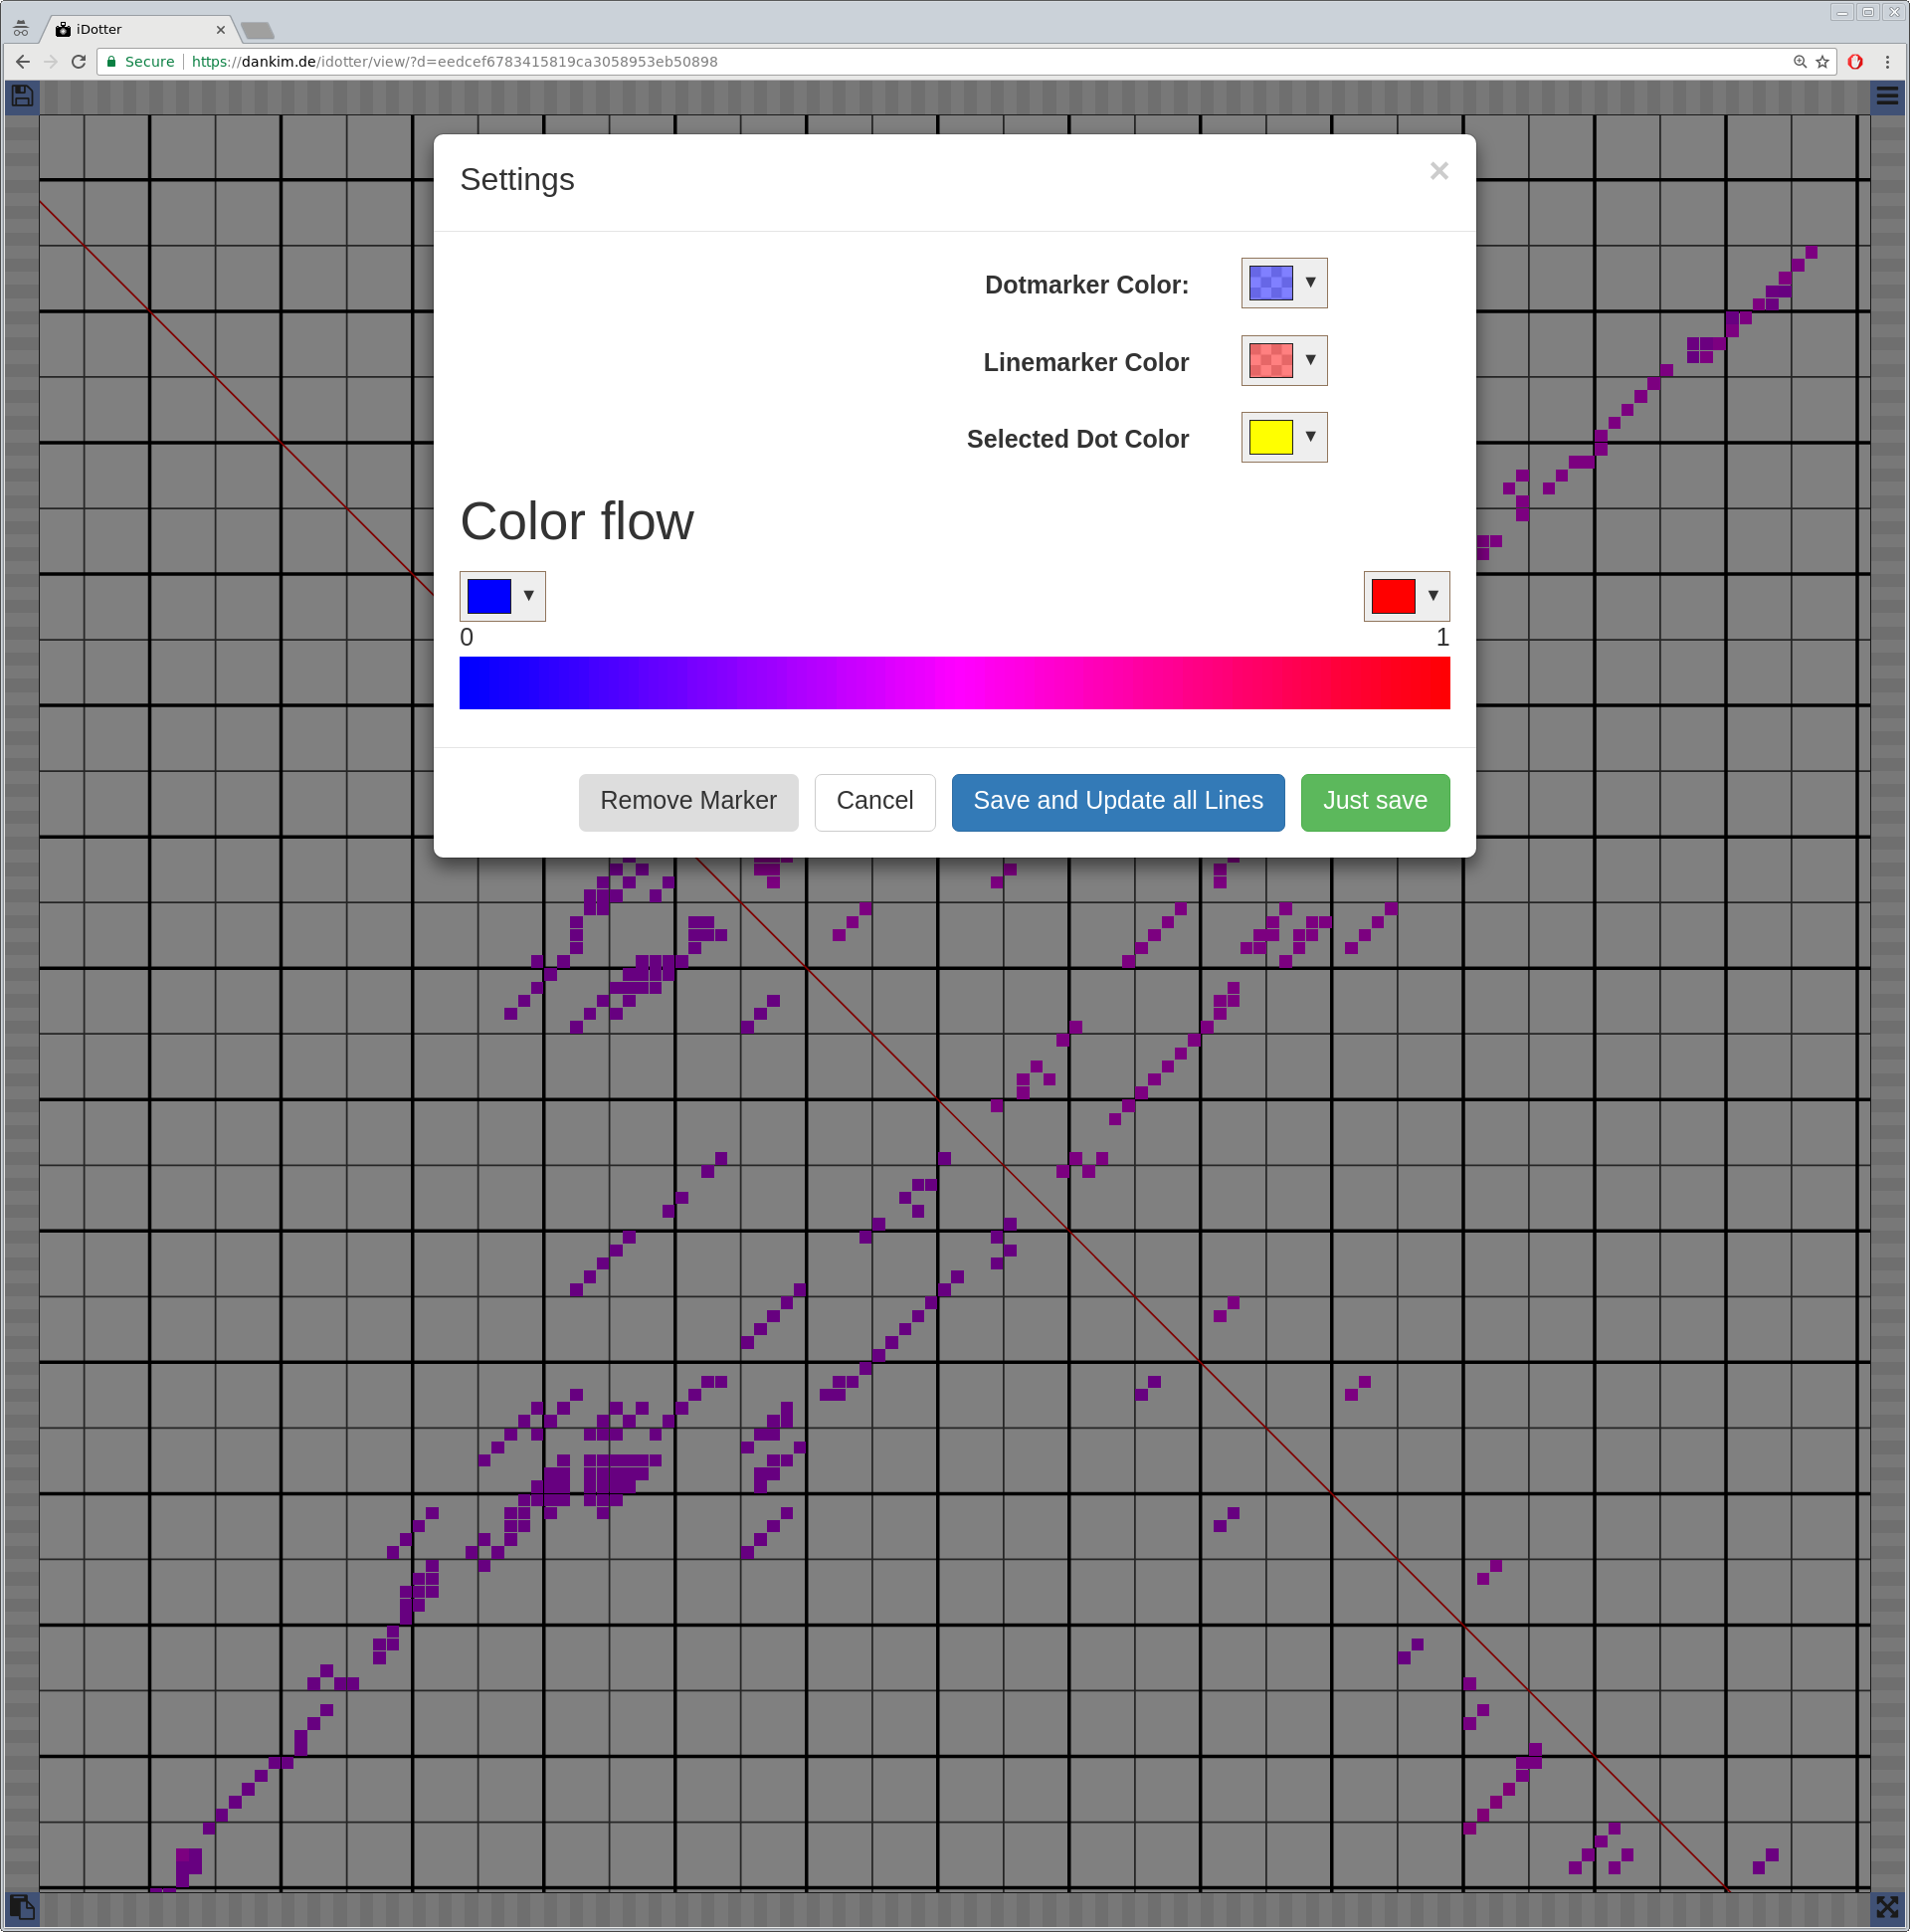Viewport: 1910px width, 1932px height.
Task: Click the save icon in top-left corner
Action: click(22, 96)
